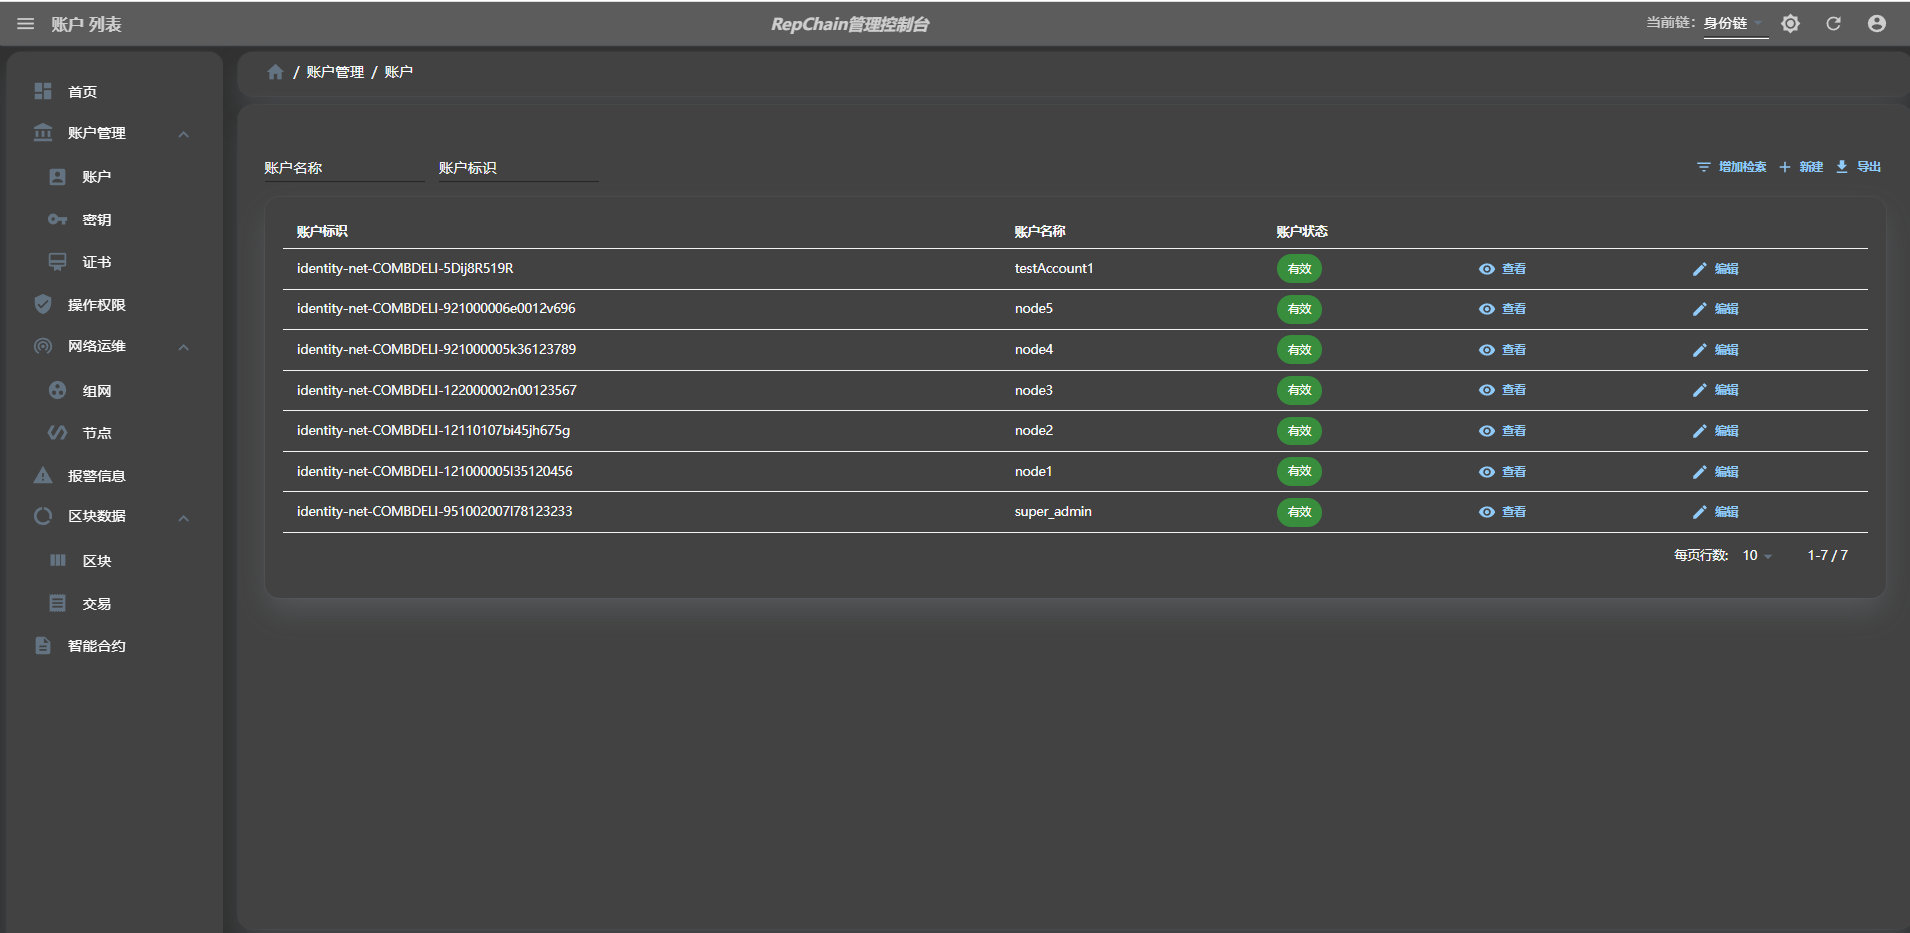The width and height of the screenshot is (1910, 933).
Task: Click identity-net-COMBDELI-5Dij8R519R cell
Action: click(x=405, y=268)
